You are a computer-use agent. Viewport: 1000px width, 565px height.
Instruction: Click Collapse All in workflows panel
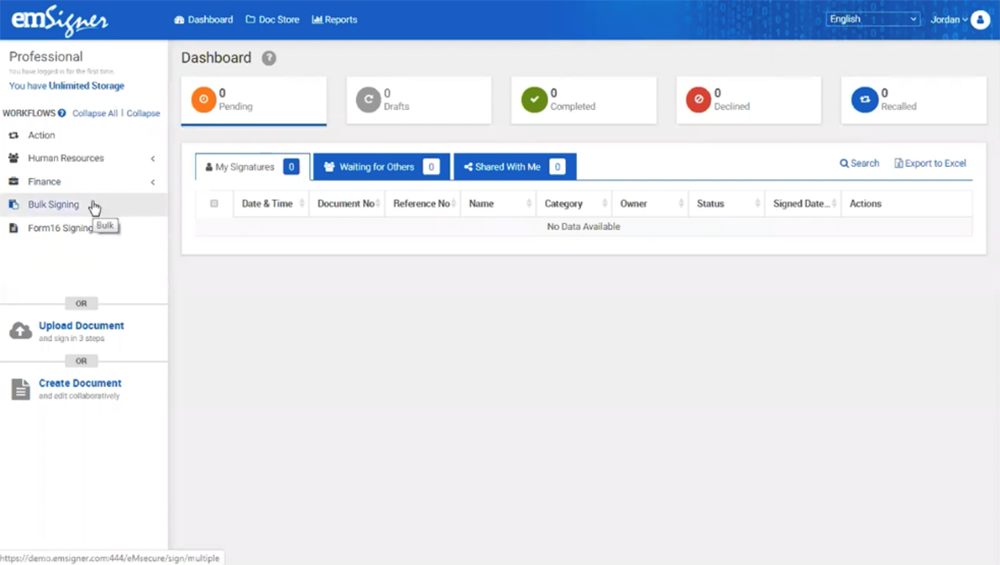point(95,113)
